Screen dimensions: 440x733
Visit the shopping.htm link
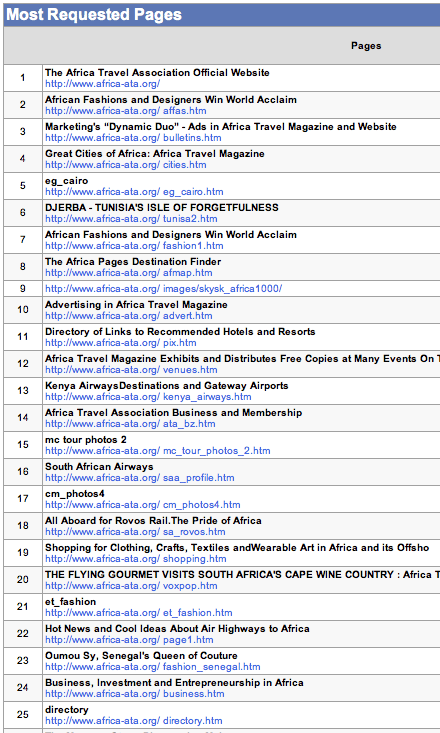(136, 560)
